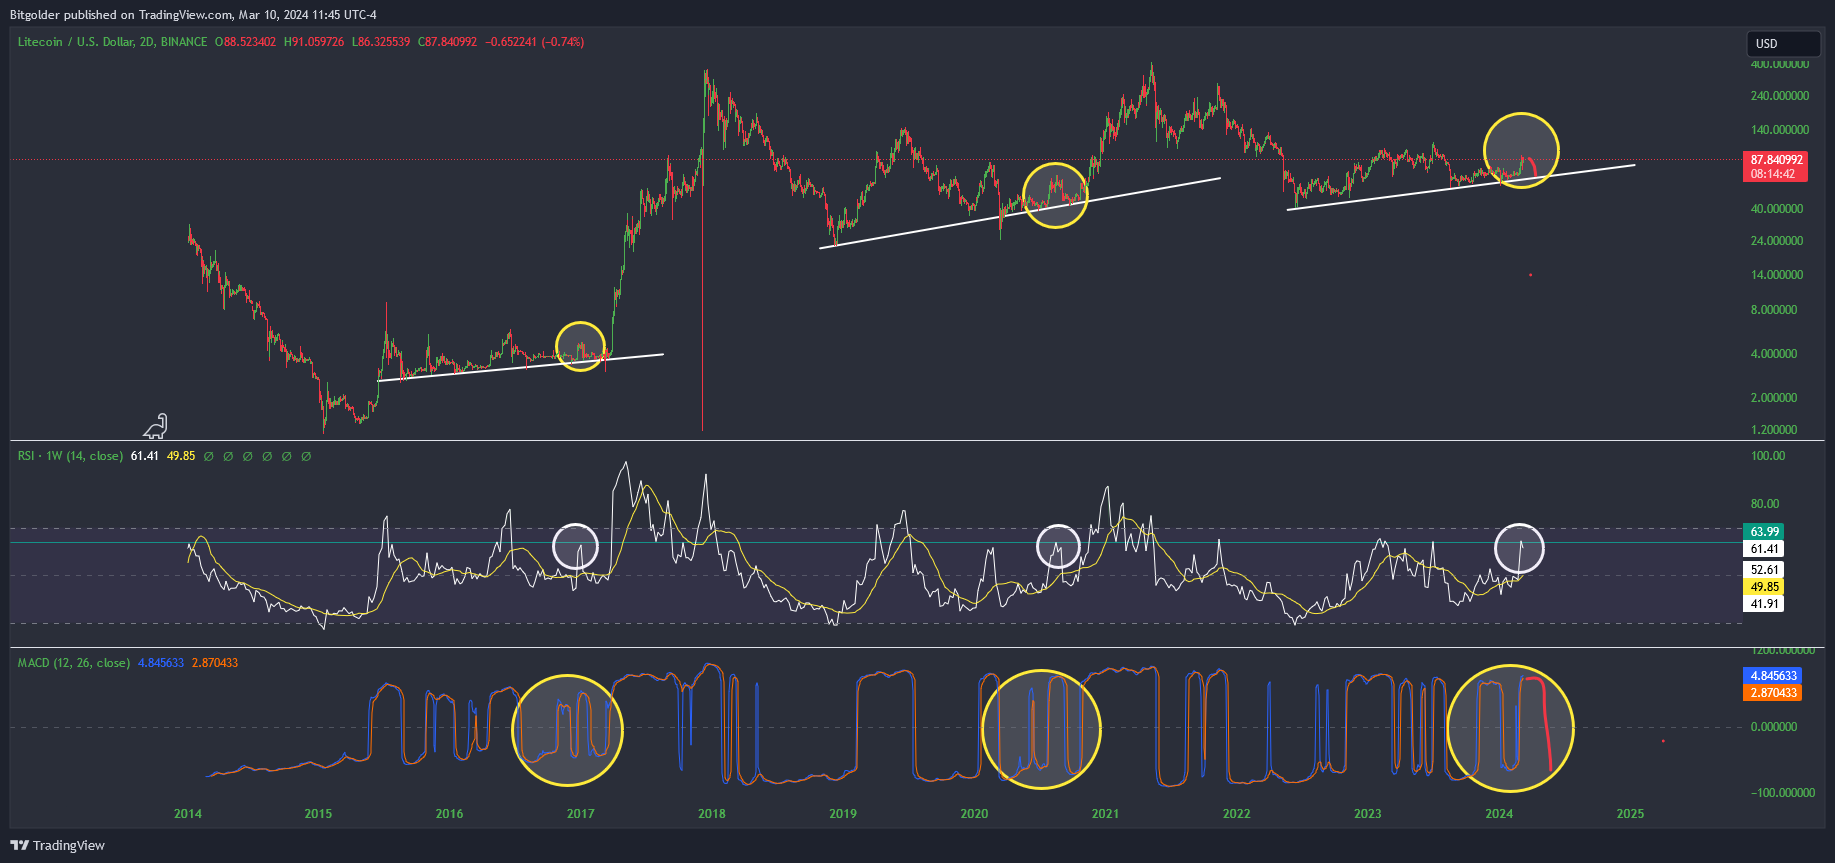Click the white 61.41 value in RSI legend
Screen dimensions: 1835x863
[145, 456]
